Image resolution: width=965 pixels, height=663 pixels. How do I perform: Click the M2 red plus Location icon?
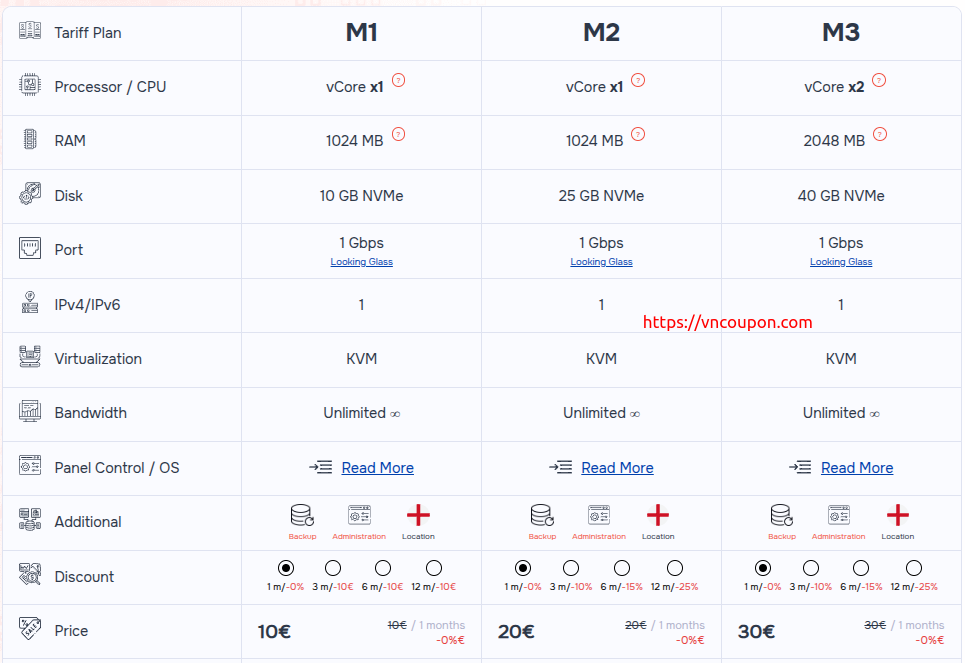pos(658,515)
